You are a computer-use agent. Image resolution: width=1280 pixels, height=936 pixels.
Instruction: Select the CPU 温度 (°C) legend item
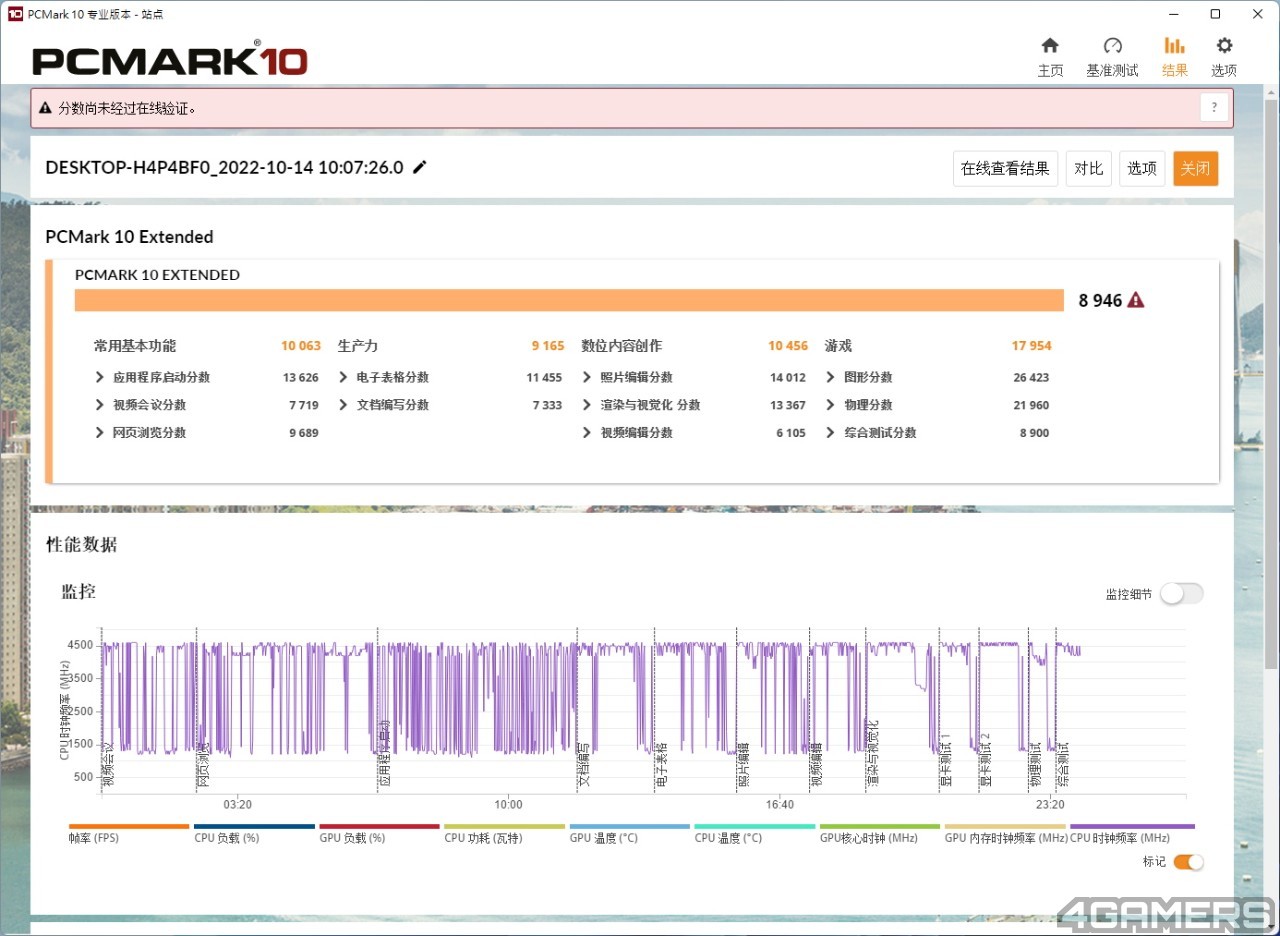[754, 833]
